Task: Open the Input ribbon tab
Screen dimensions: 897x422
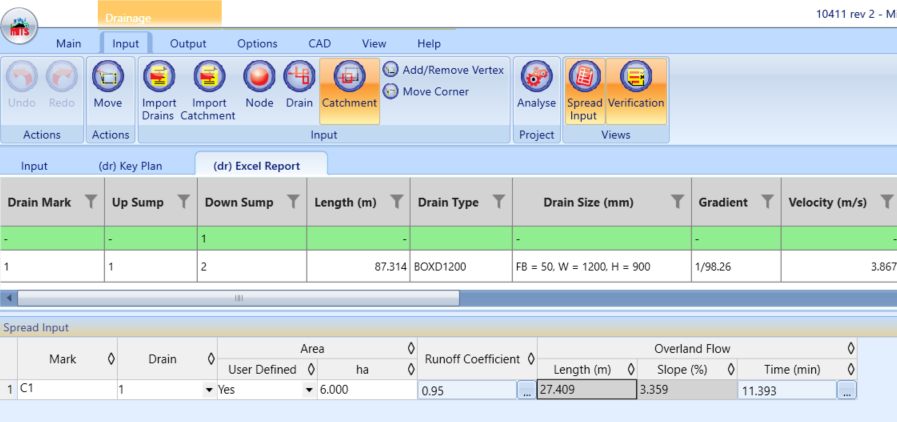Action: coord(126,43)
